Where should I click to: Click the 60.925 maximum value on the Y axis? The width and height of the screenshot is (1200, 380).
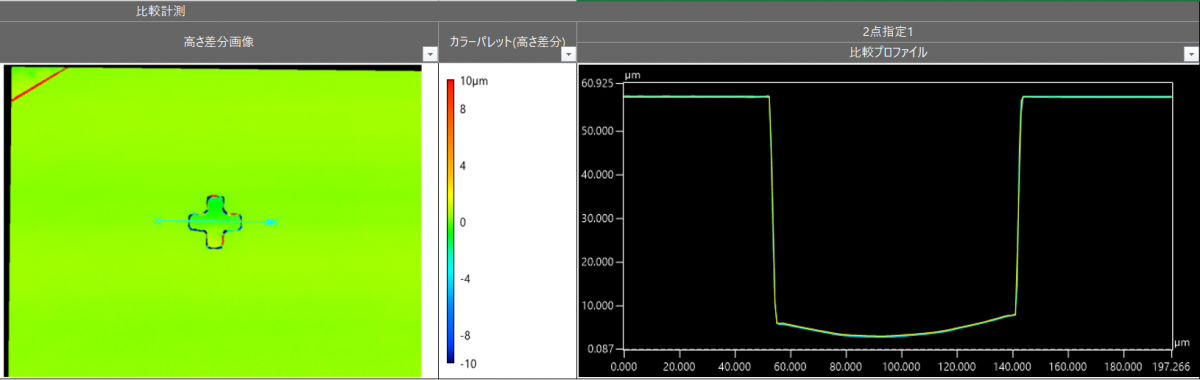click(599, 83)
